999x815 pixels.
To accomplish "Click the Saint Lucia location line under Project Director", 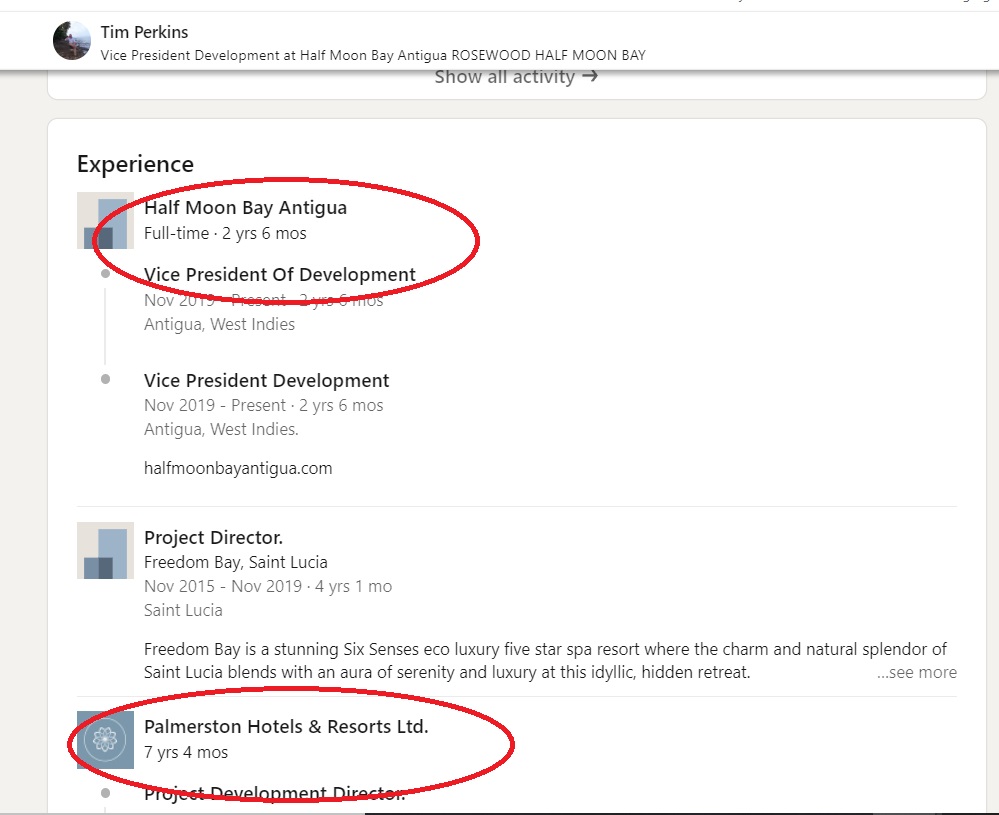I will [183, 610].
